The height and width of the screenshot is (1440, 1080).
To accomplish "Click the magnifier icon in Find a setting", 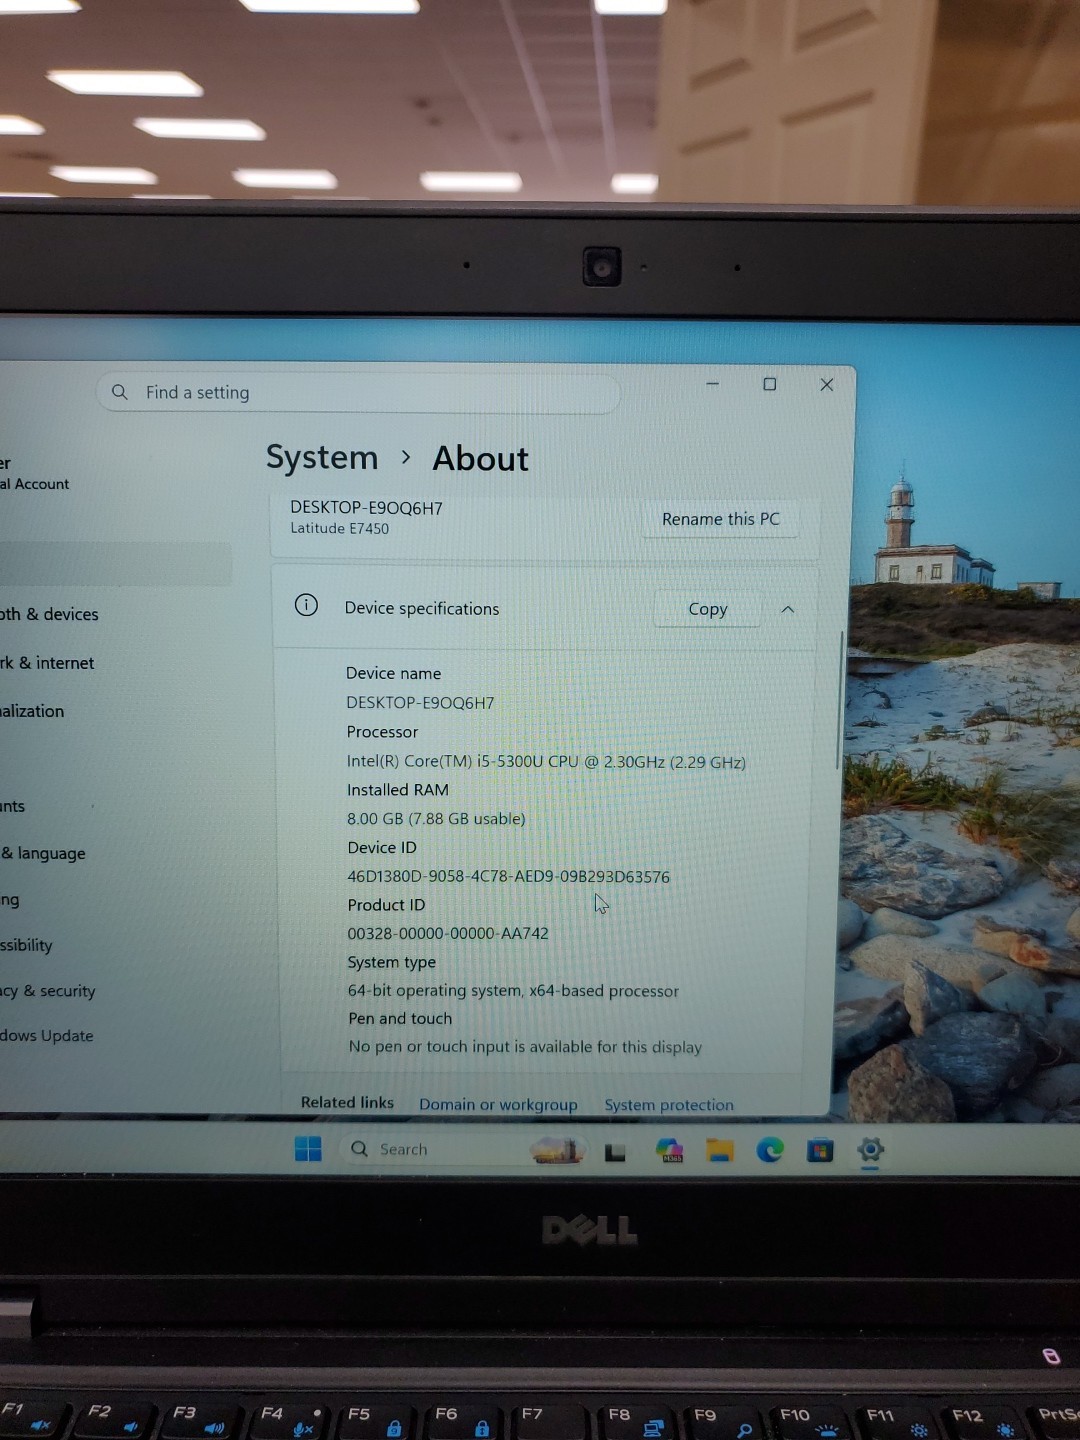I will pyautogui.click(x=120, y=392).
